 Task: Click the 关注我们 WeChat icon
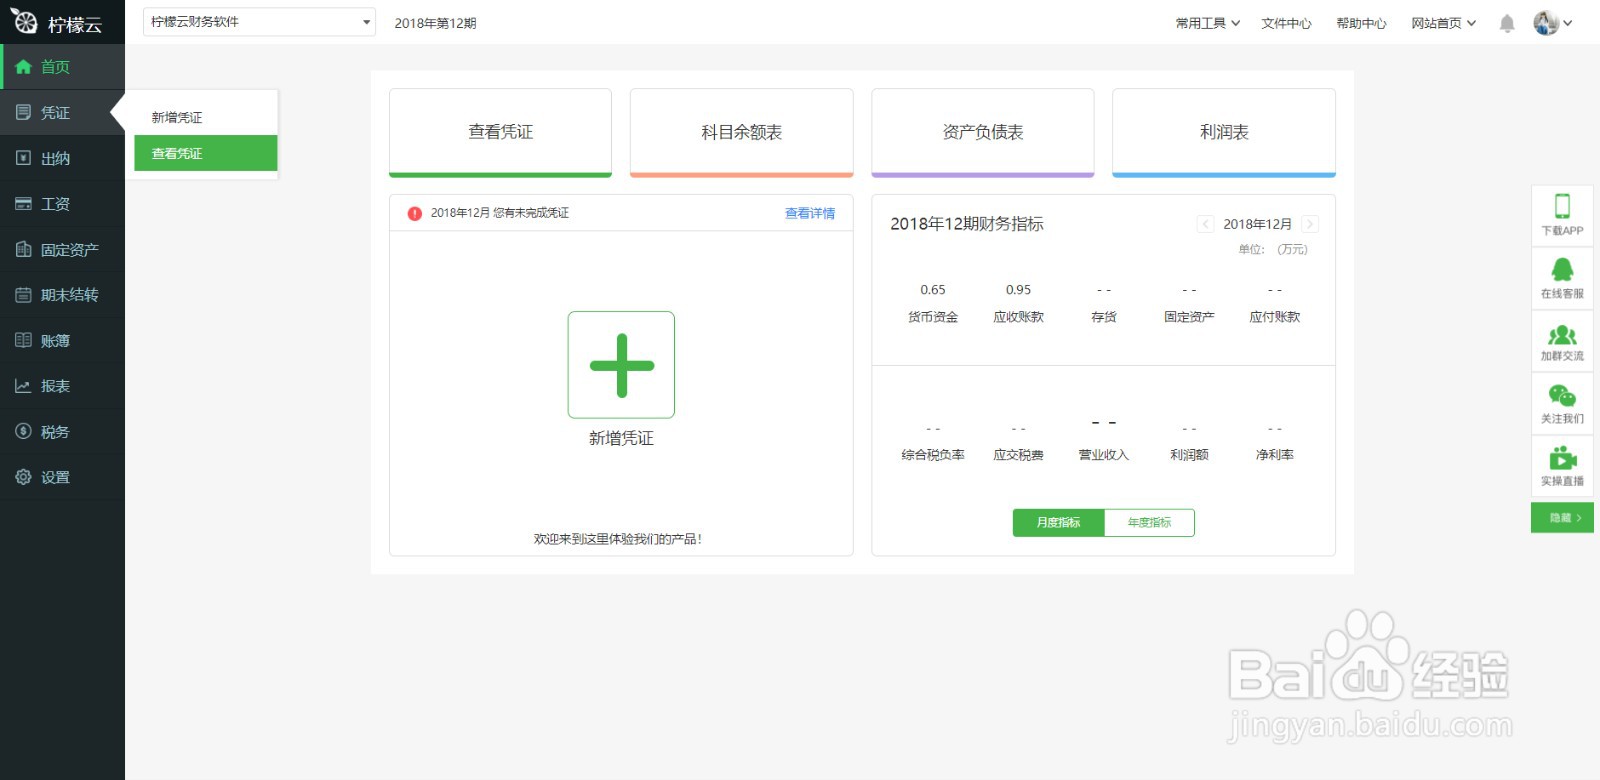tap(1562, 396)
